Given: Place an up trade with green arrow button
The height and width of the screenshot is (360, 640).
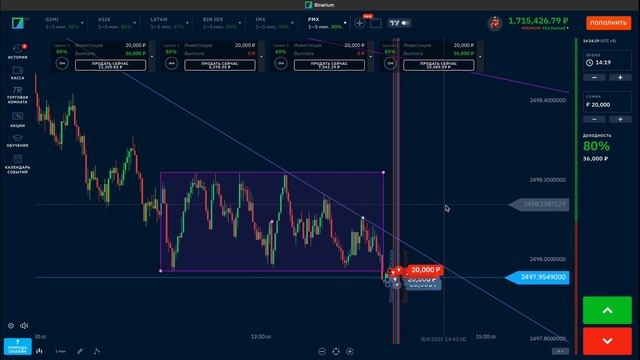Looking at the screenshot, I should click(x=607, y=311).
